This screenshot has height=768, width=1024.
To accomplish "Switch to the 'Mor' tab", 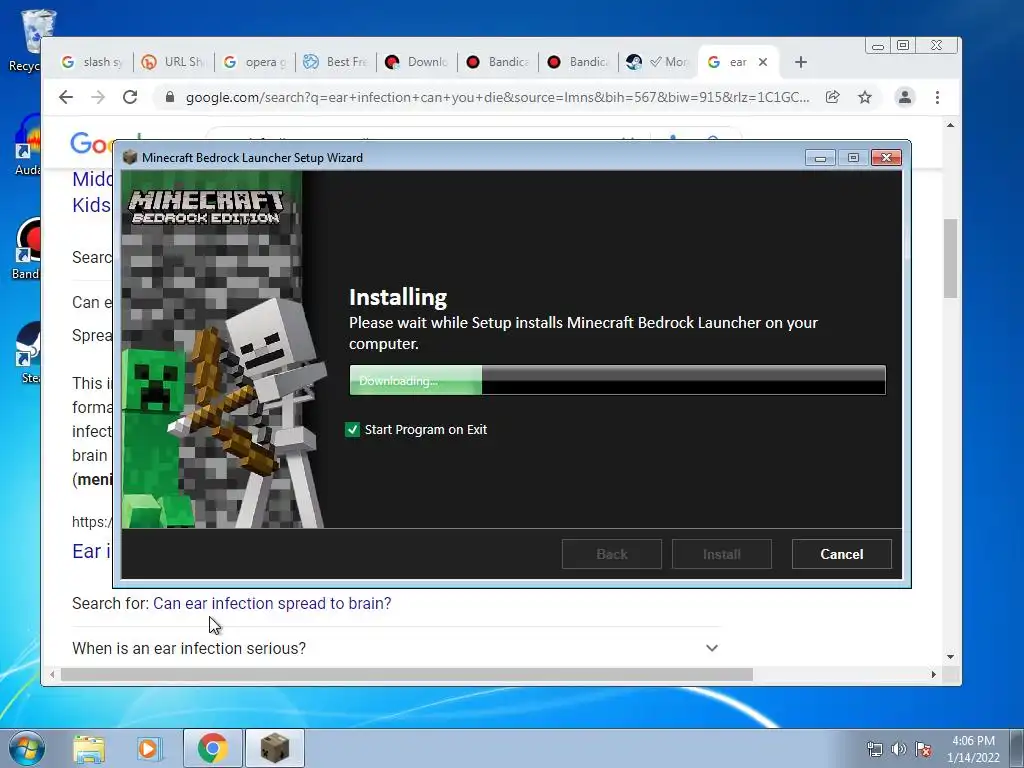I will click(656, 62).
